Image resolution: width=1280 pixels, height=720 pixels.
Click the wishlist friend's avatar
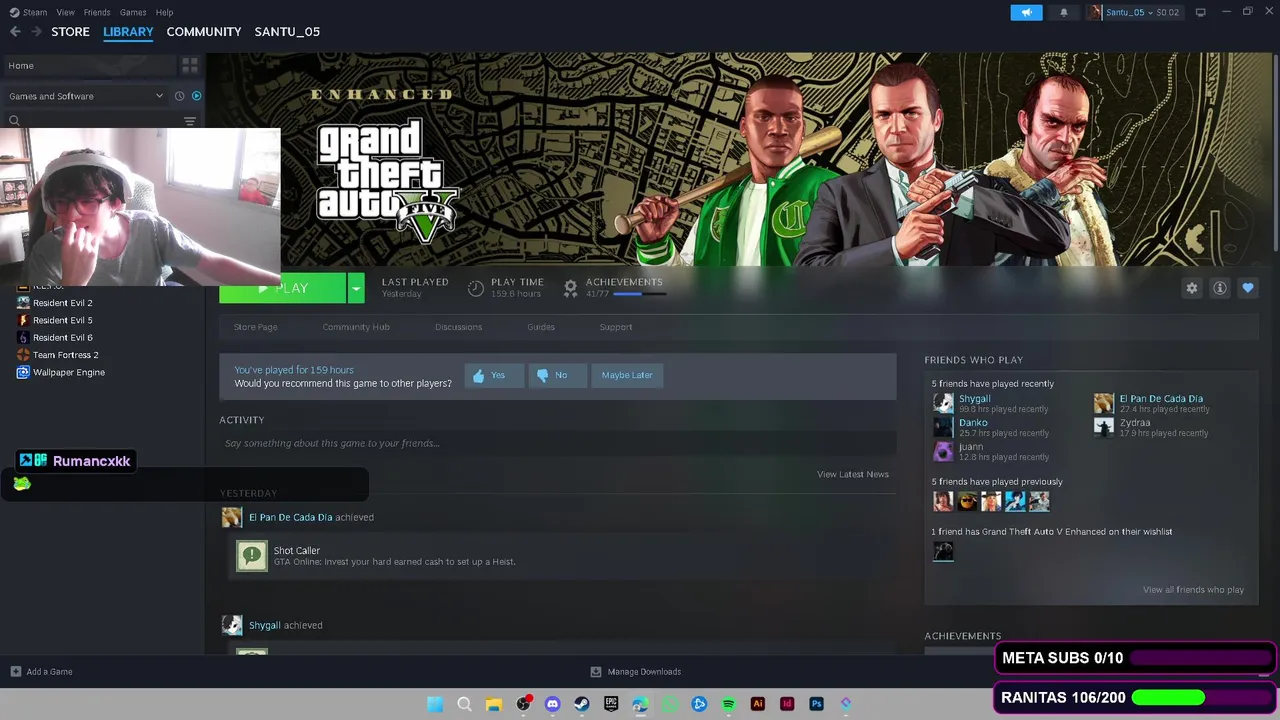pyautogui.click(x=943, y=551)
